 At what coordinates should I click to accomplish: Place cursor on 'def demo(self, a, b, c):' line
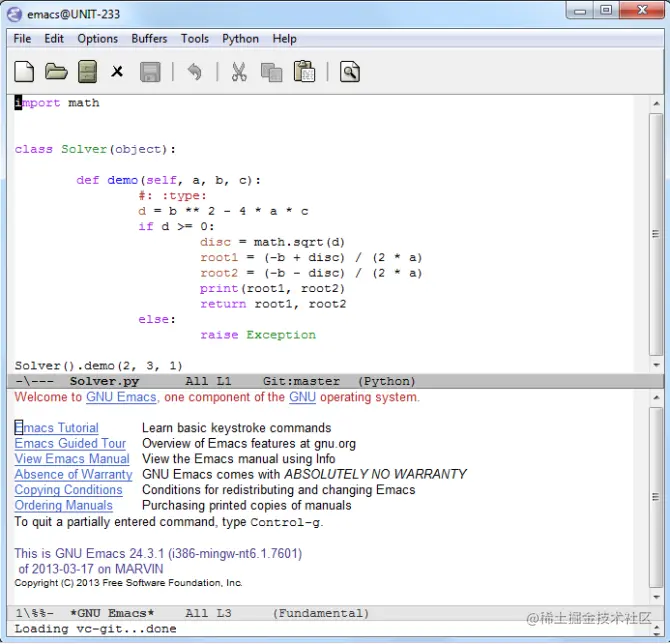pos(168,180)
